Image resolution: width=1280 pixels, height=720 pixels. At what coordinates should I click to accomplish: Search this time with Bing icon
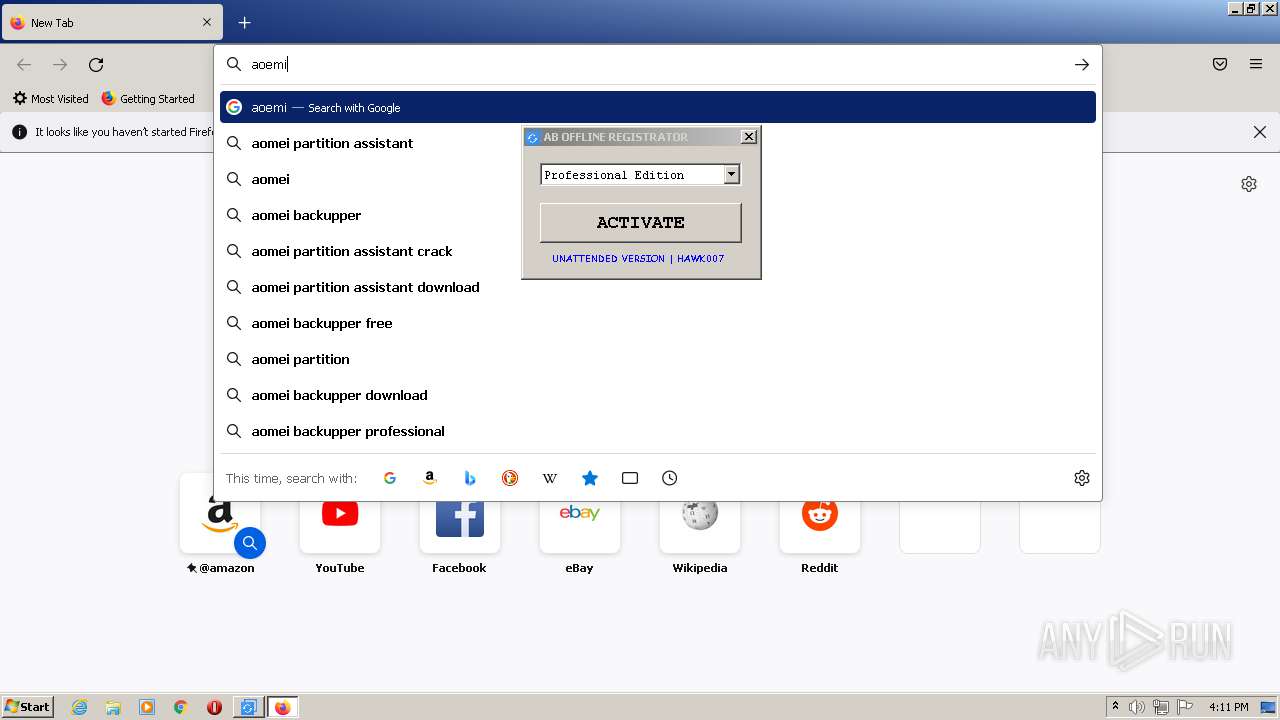coord(470,478)
